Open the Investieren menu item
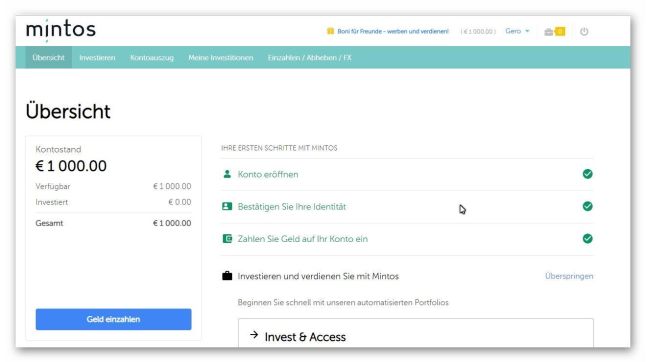Screen dimensions: 646x362 click(97, 58)
